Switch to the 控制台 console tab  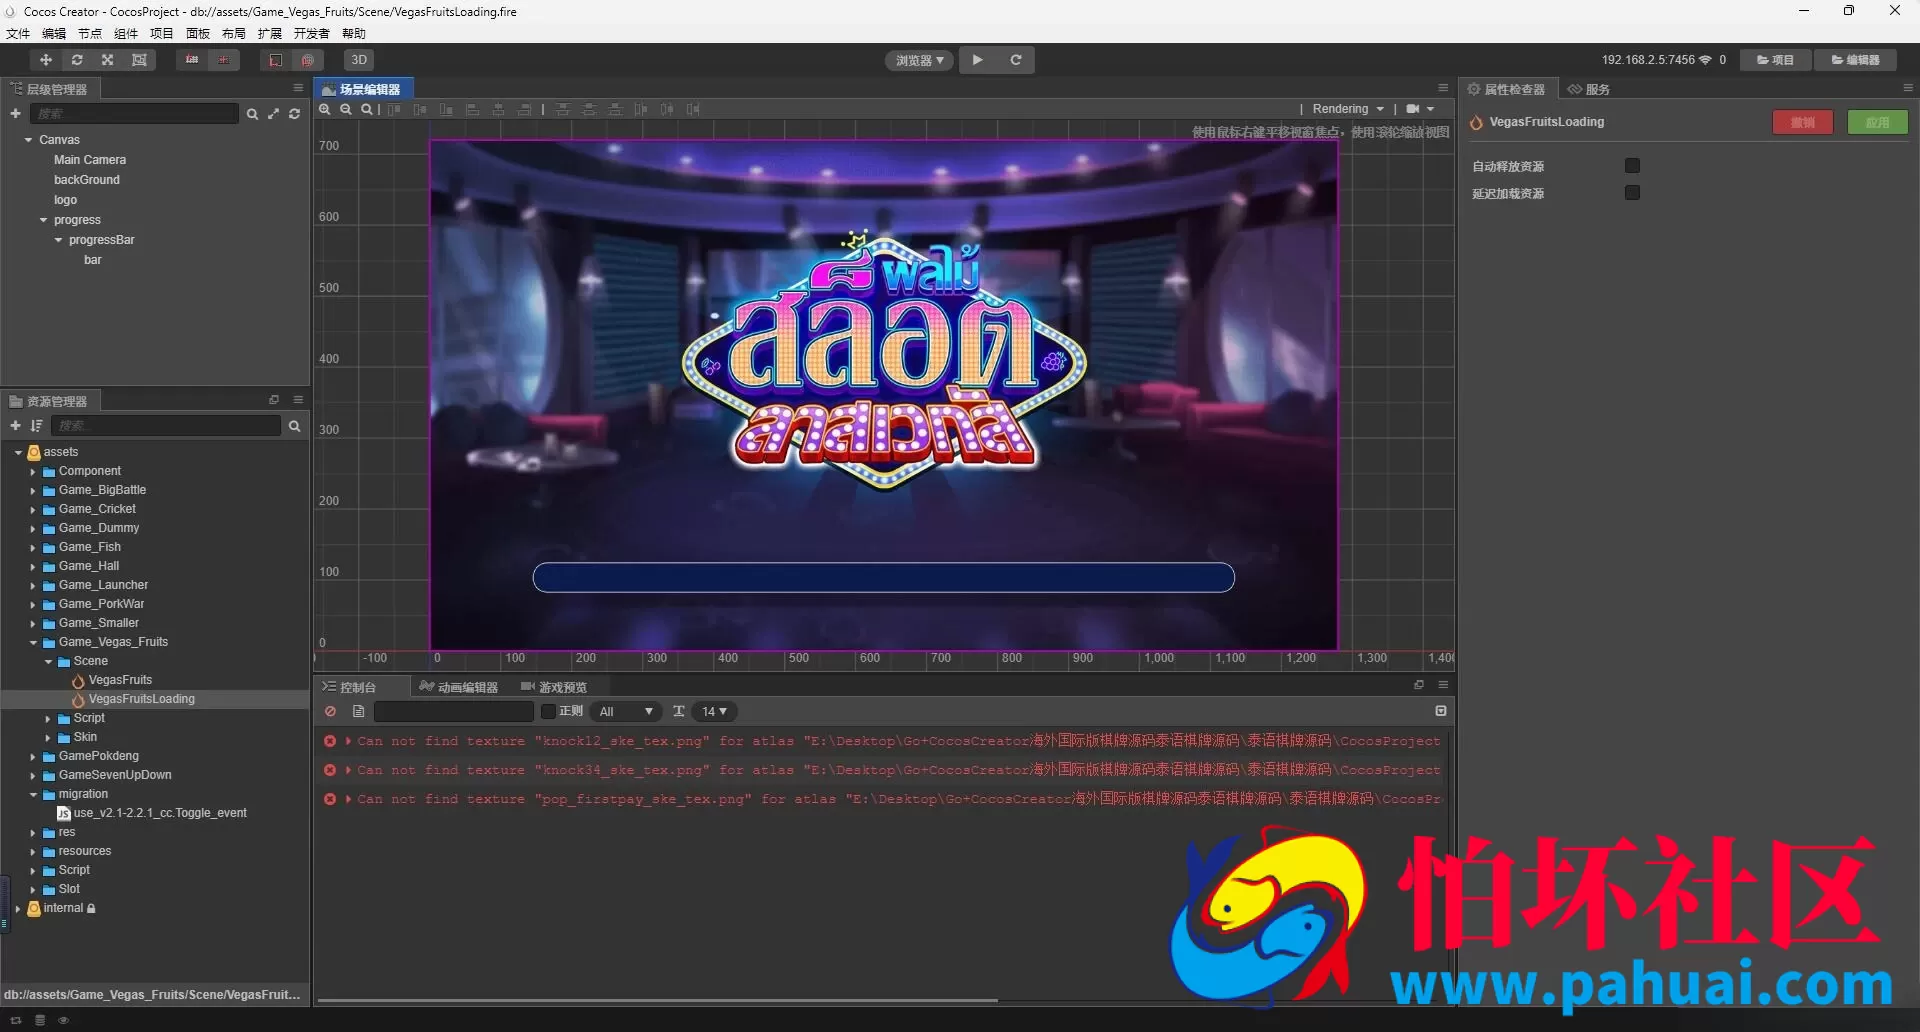[x=358, y=687]
